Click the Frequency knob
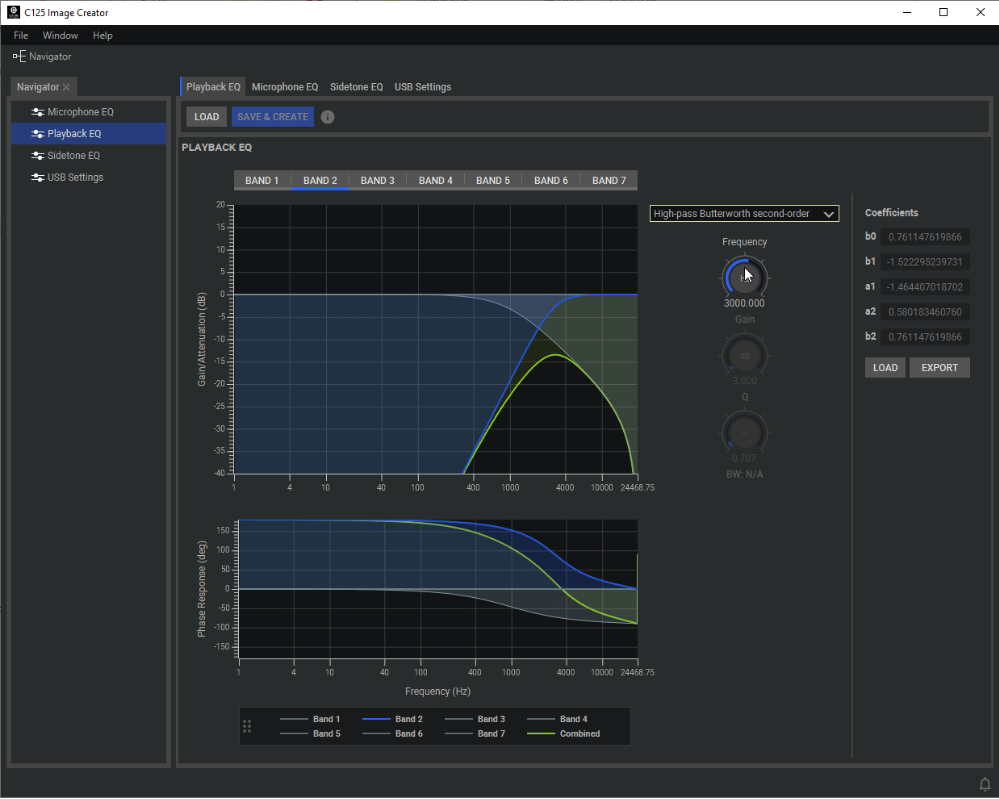 [744, 276]
